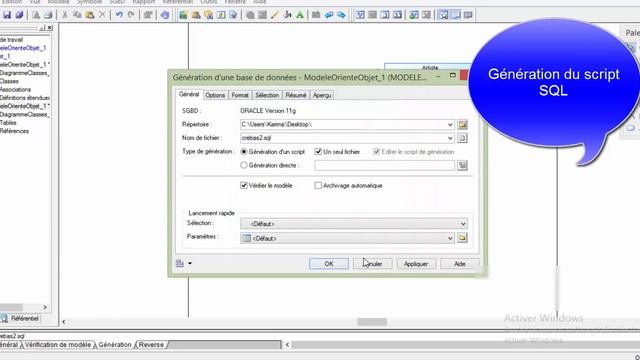Image resolution: width=640 pixels, height=360 pixels.
Task: Click the Appliquer button
Action: [416, 264]
